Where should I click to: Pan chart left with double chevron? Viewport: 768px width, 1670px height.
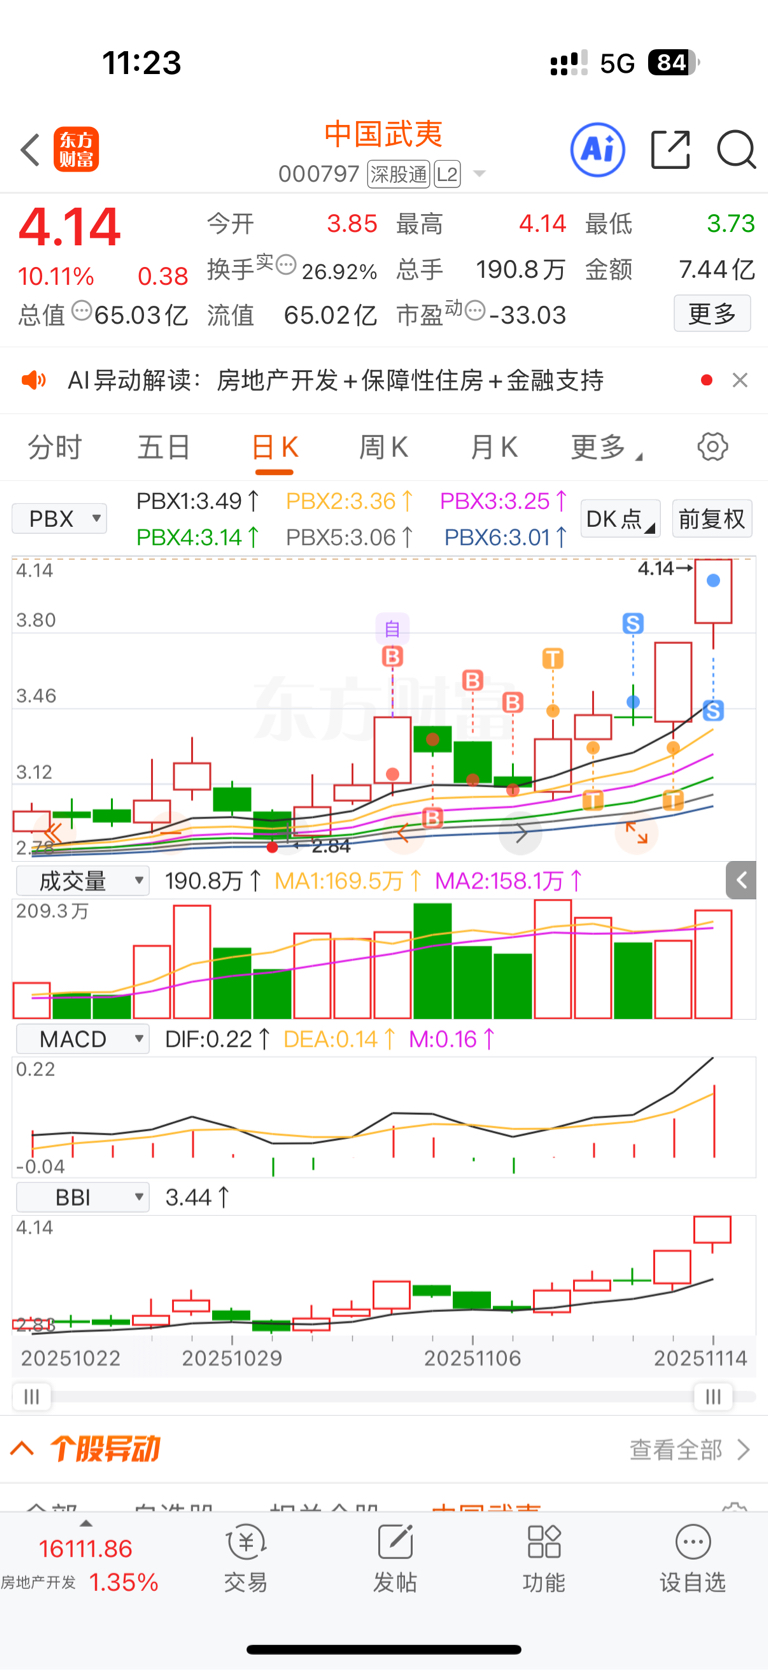(x=52, y=831)
